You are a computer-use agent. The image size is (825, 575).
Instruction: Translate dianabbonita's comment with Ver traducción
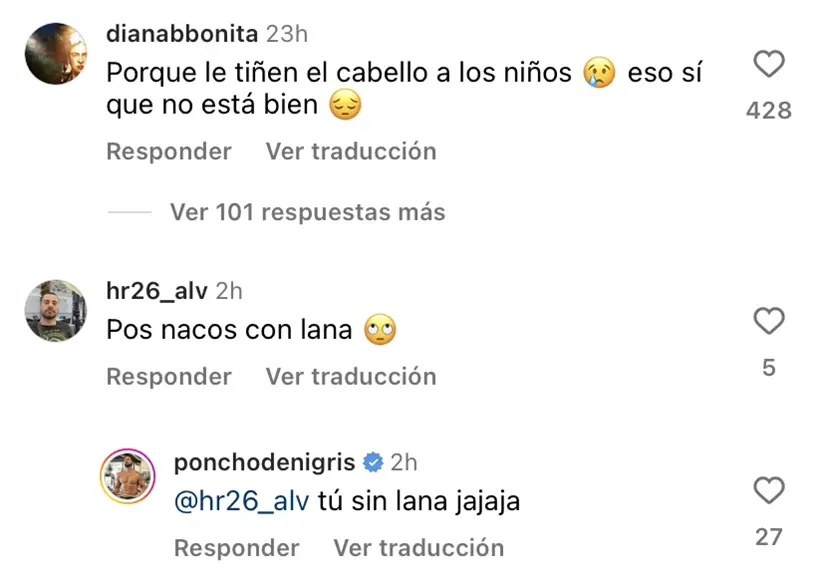coord(351,152)
